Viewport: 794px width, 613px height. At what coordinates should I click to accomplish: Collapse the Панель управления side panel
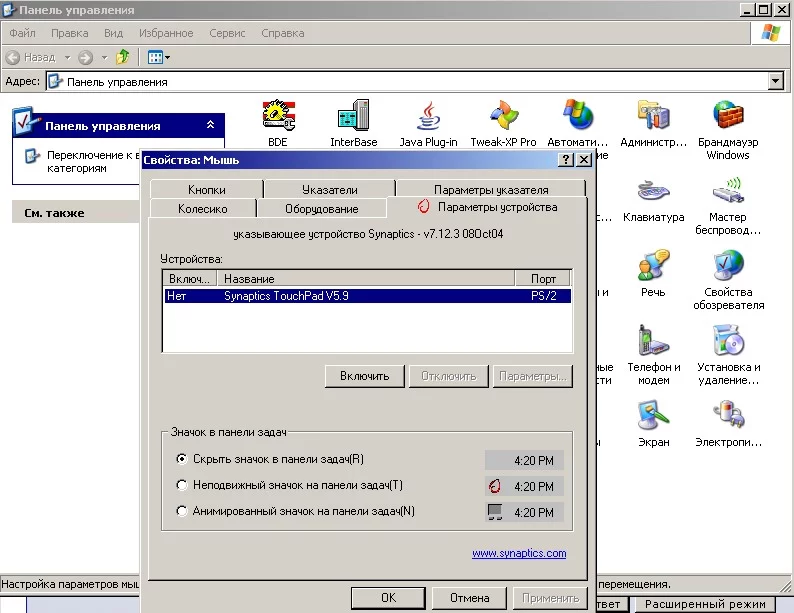(x=210, y=125)
